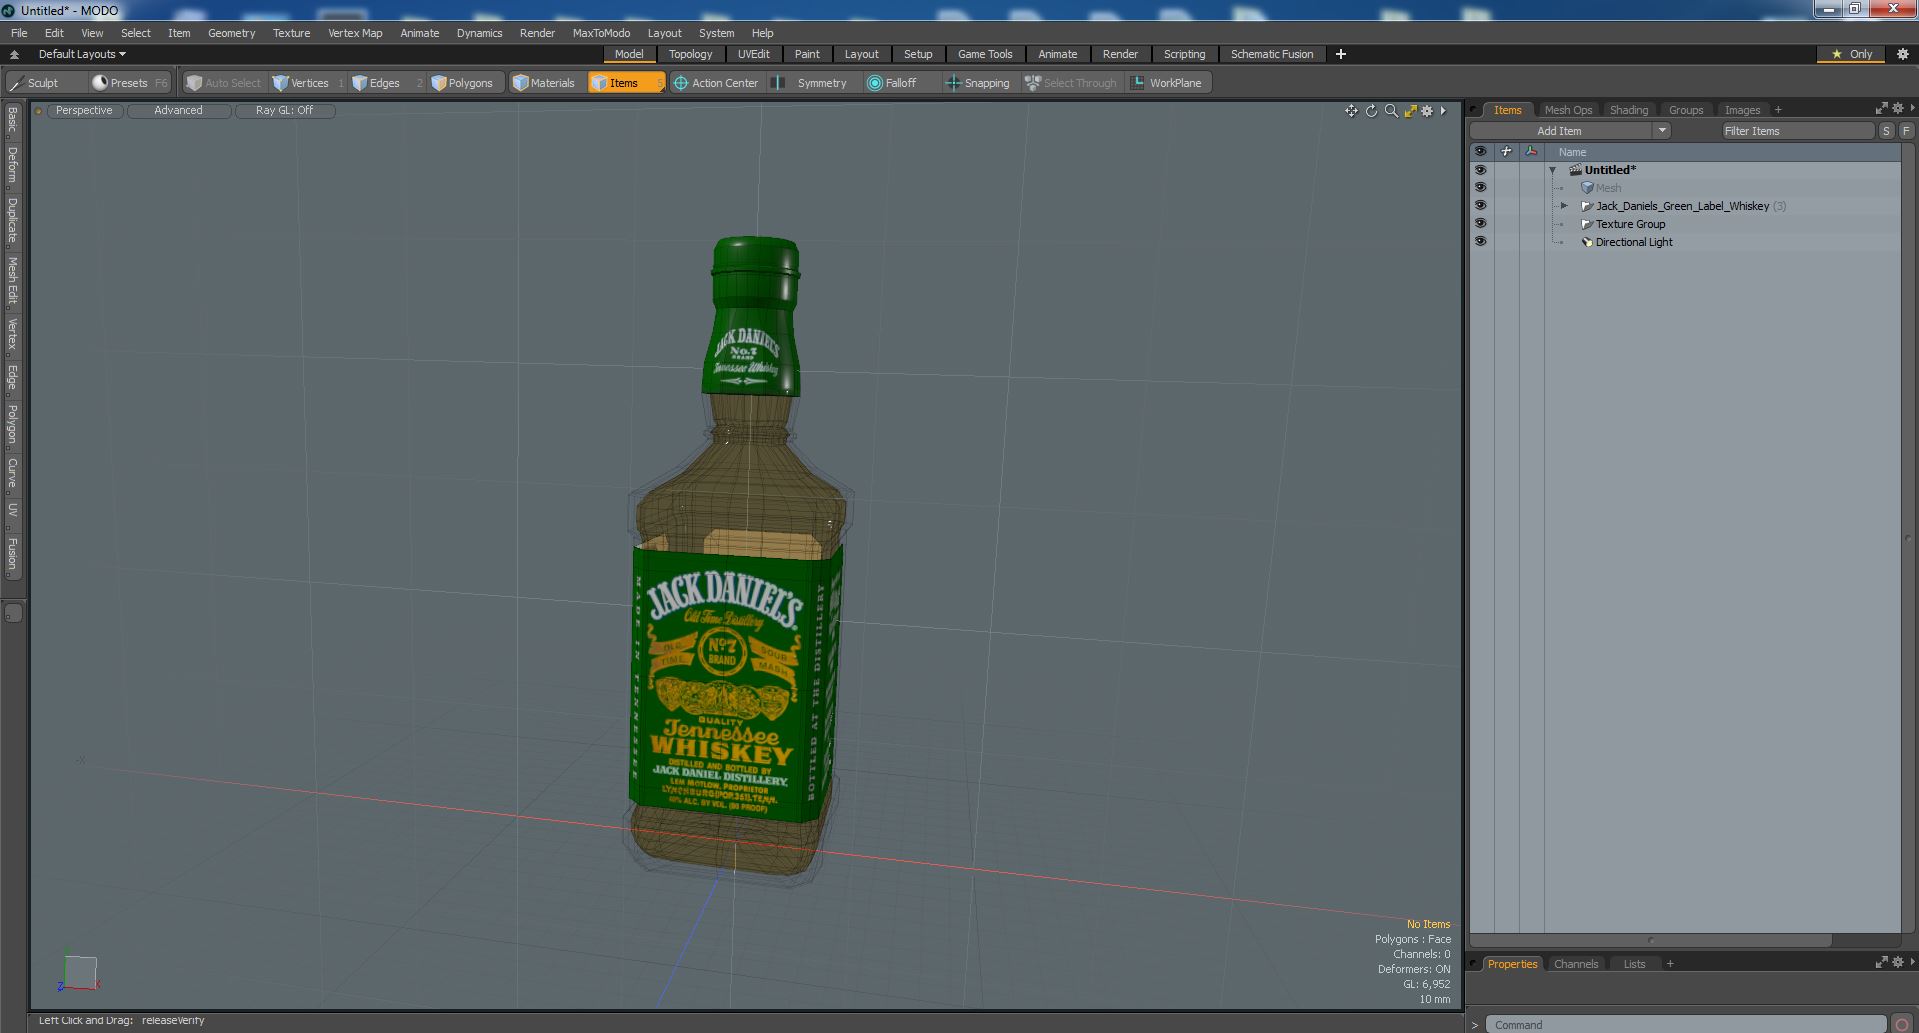Toggle Auto Select
This screenshot has height=1033, width=1919.
(x=224, y=83)
